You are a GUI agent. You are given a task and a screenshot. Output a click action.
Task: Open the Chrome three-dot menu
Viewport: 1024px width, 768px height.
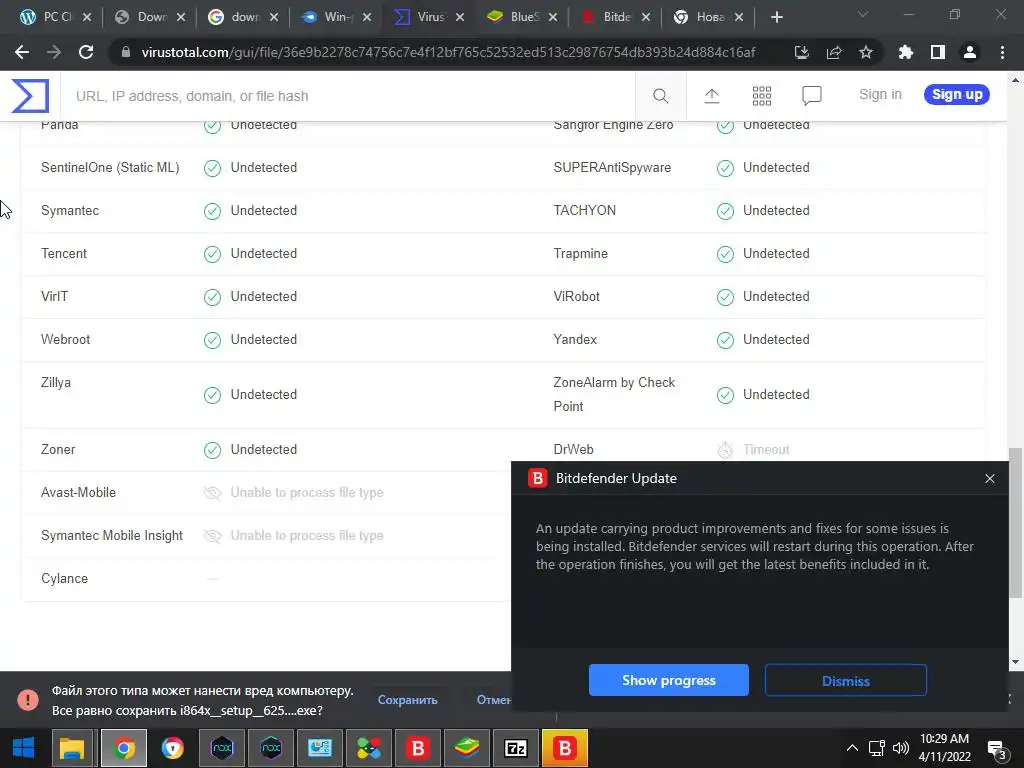coord(1002,52)
